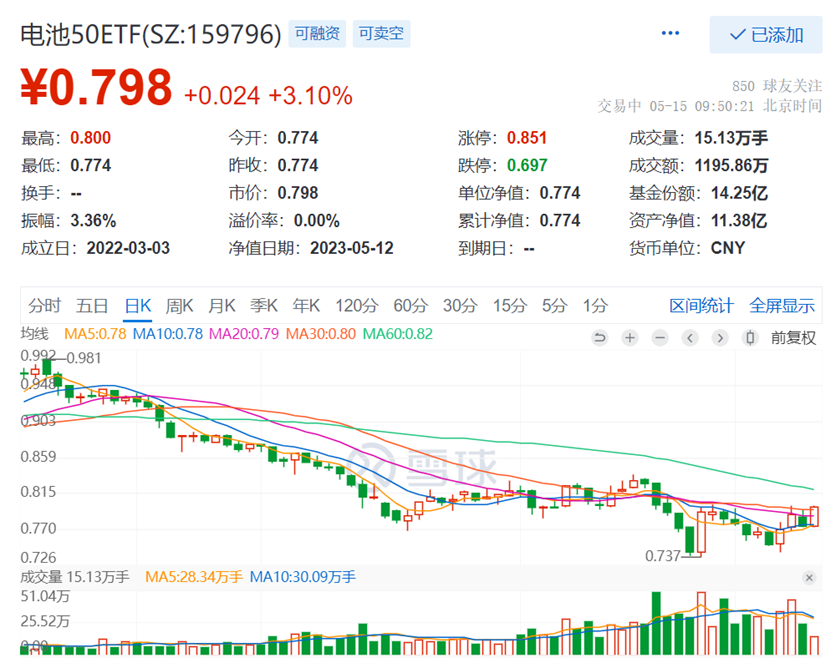Click the 已添加 watchlist button

(x=766, y=35)
